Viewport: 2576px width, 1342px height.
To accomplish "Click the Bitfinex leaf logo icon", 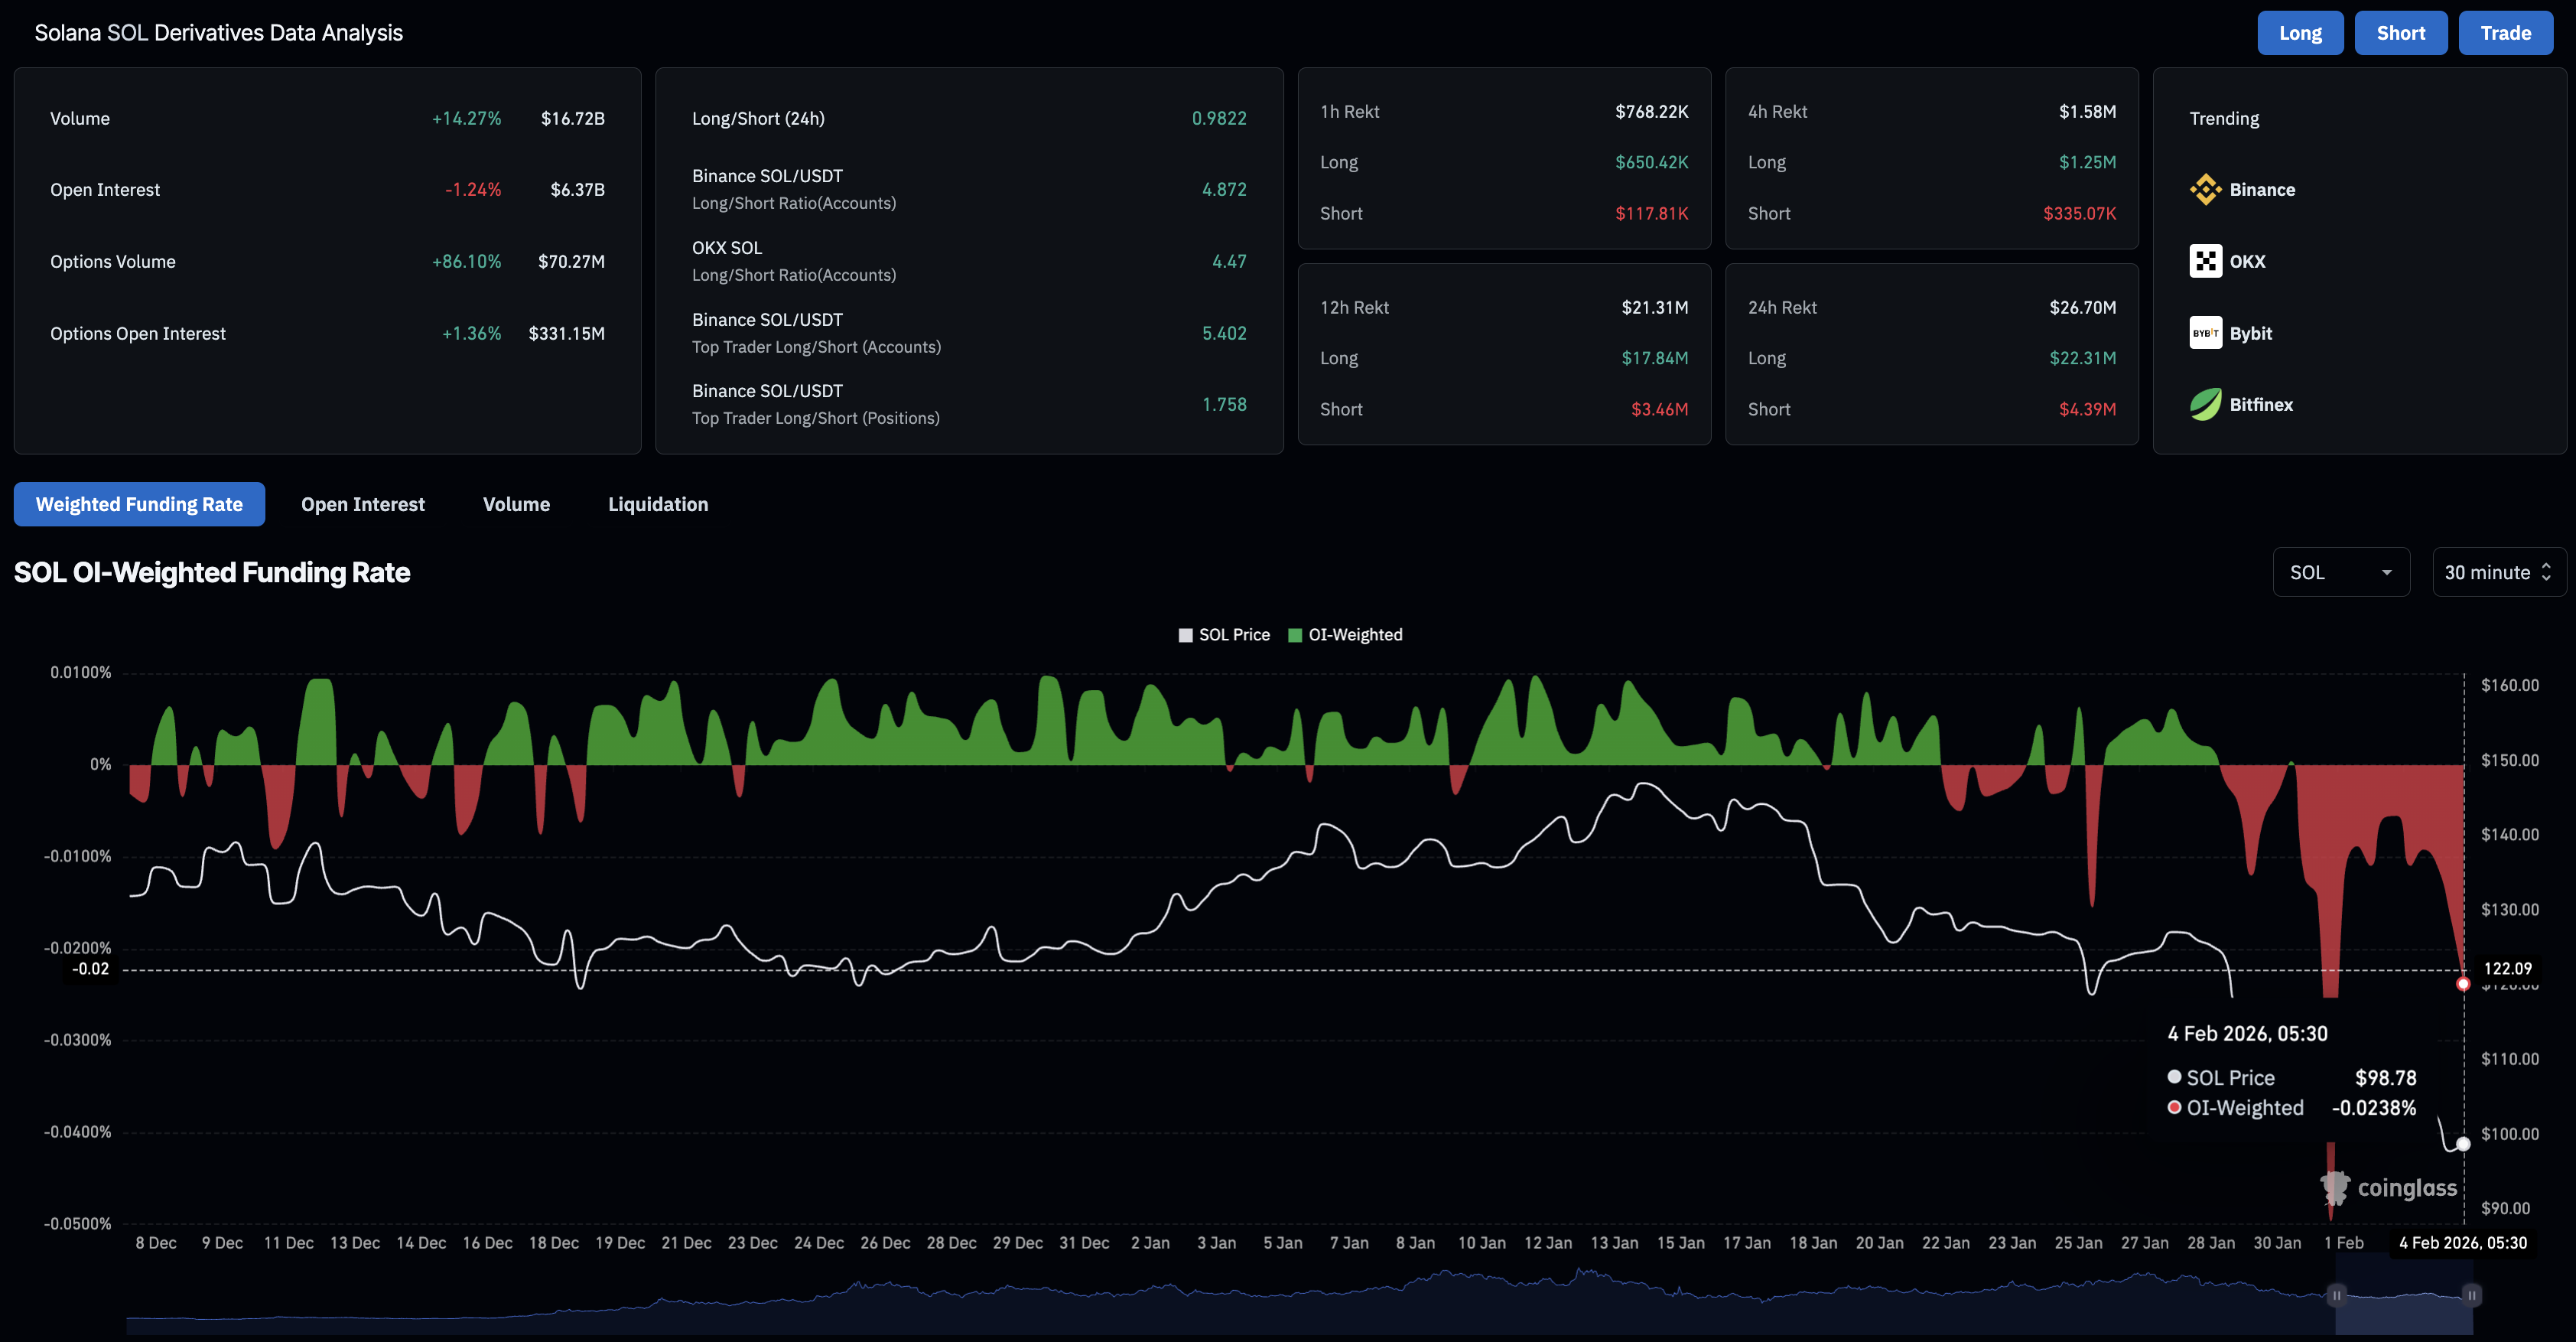I will point(2205,405).
